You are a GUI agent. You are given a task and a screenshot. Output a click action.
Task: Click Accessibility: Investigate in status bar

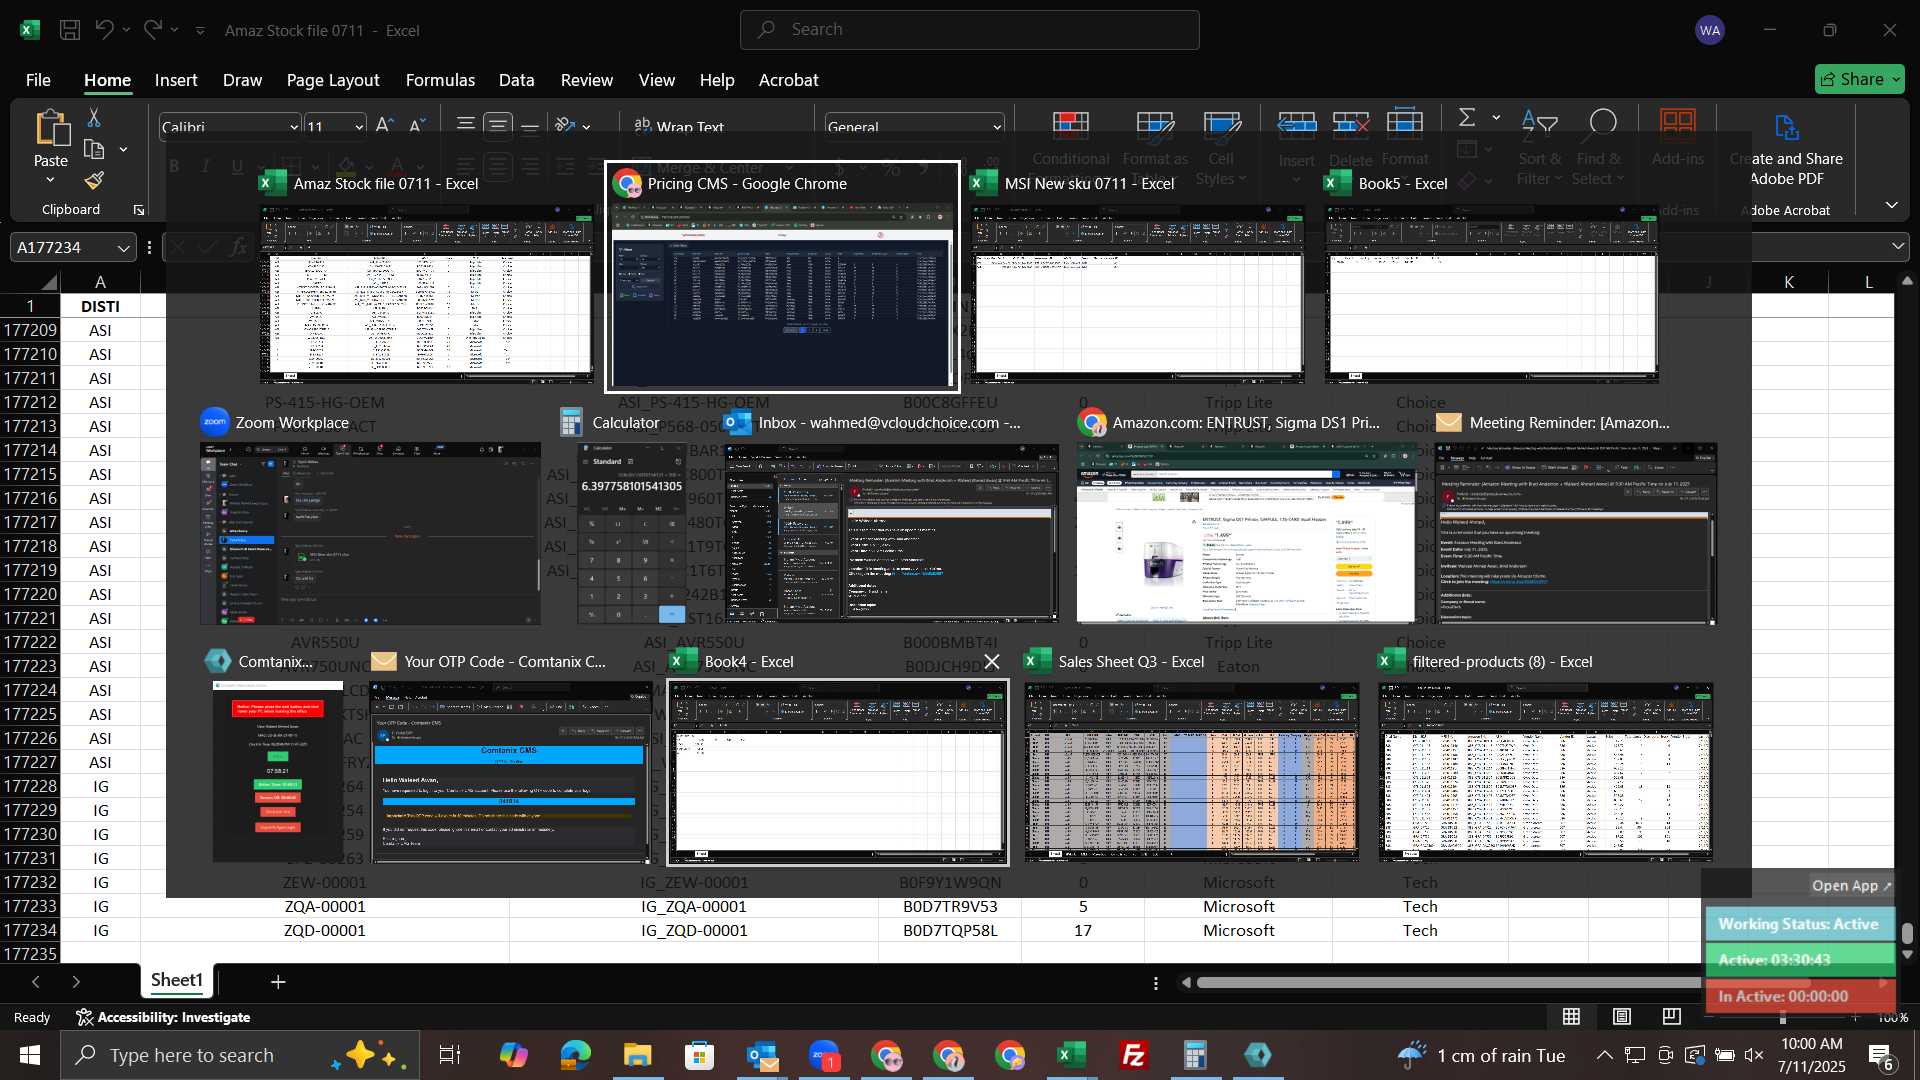[163, 1017]
